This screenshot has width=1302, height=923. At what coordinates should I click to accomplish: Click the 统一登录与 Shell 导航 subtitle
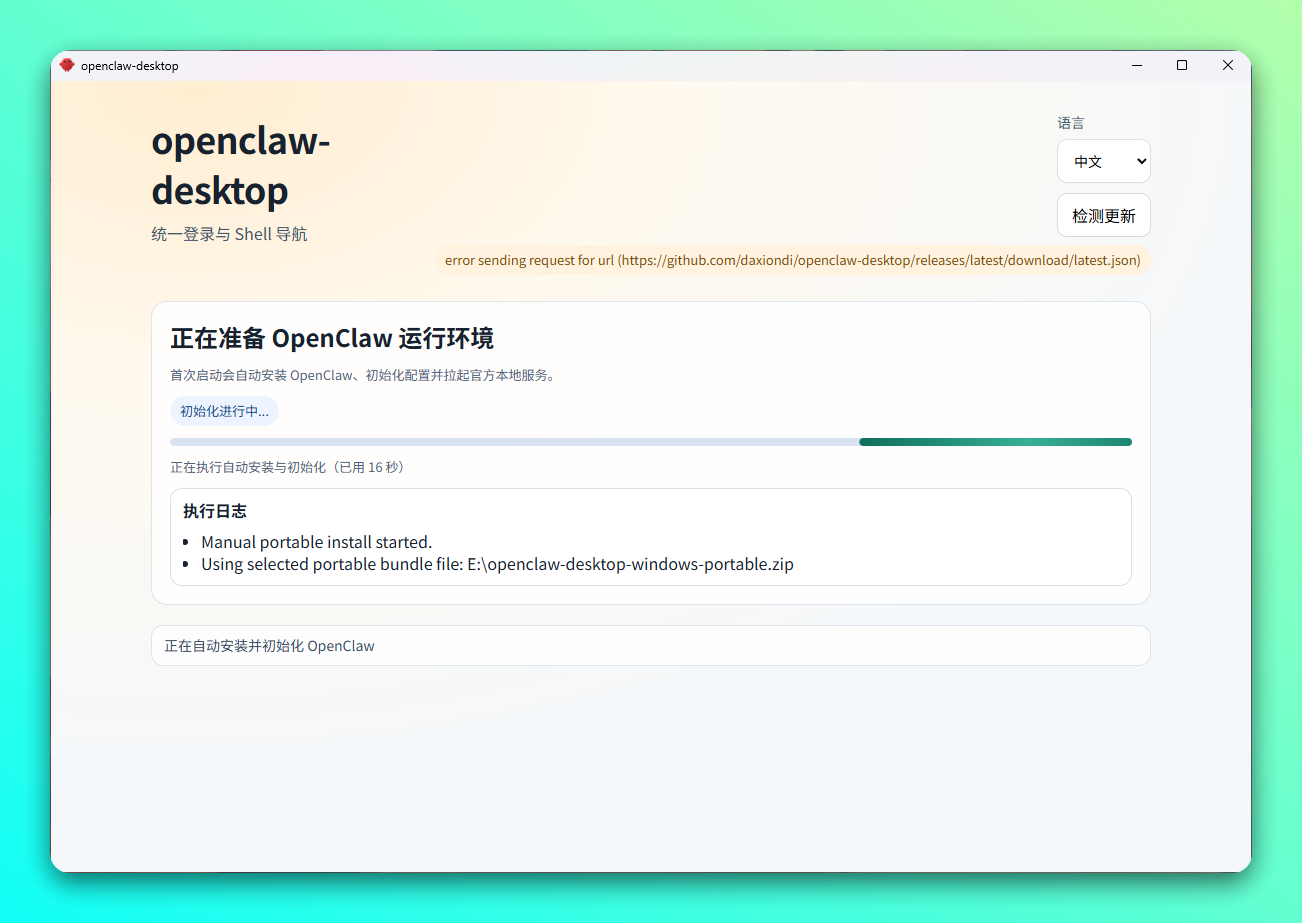pos(229,234)
